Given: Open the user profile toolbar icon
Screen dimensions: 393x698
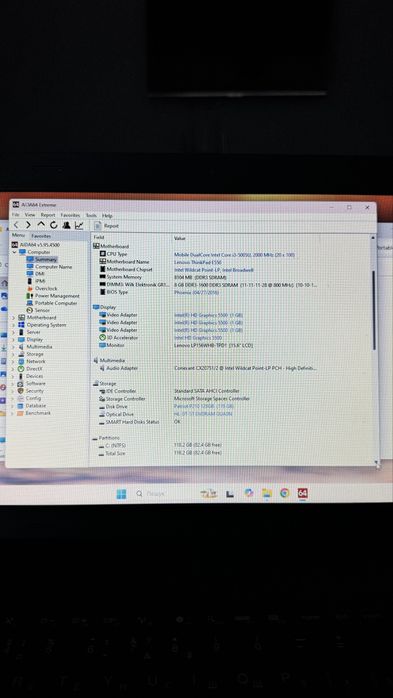Looking at the screenshot, I should click(66, 225).
